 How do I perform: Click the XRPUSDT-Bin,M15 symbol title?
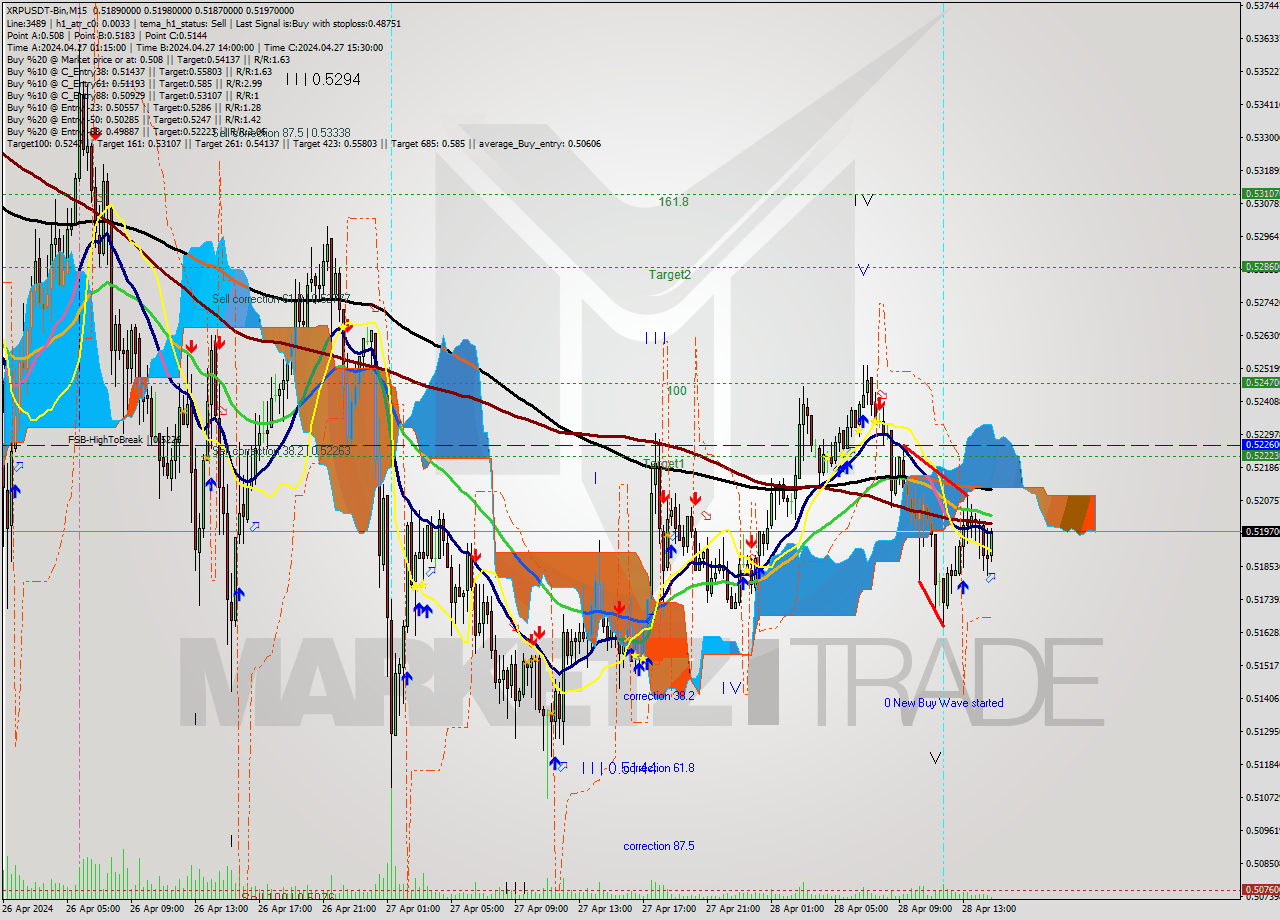tap(49, 11)
